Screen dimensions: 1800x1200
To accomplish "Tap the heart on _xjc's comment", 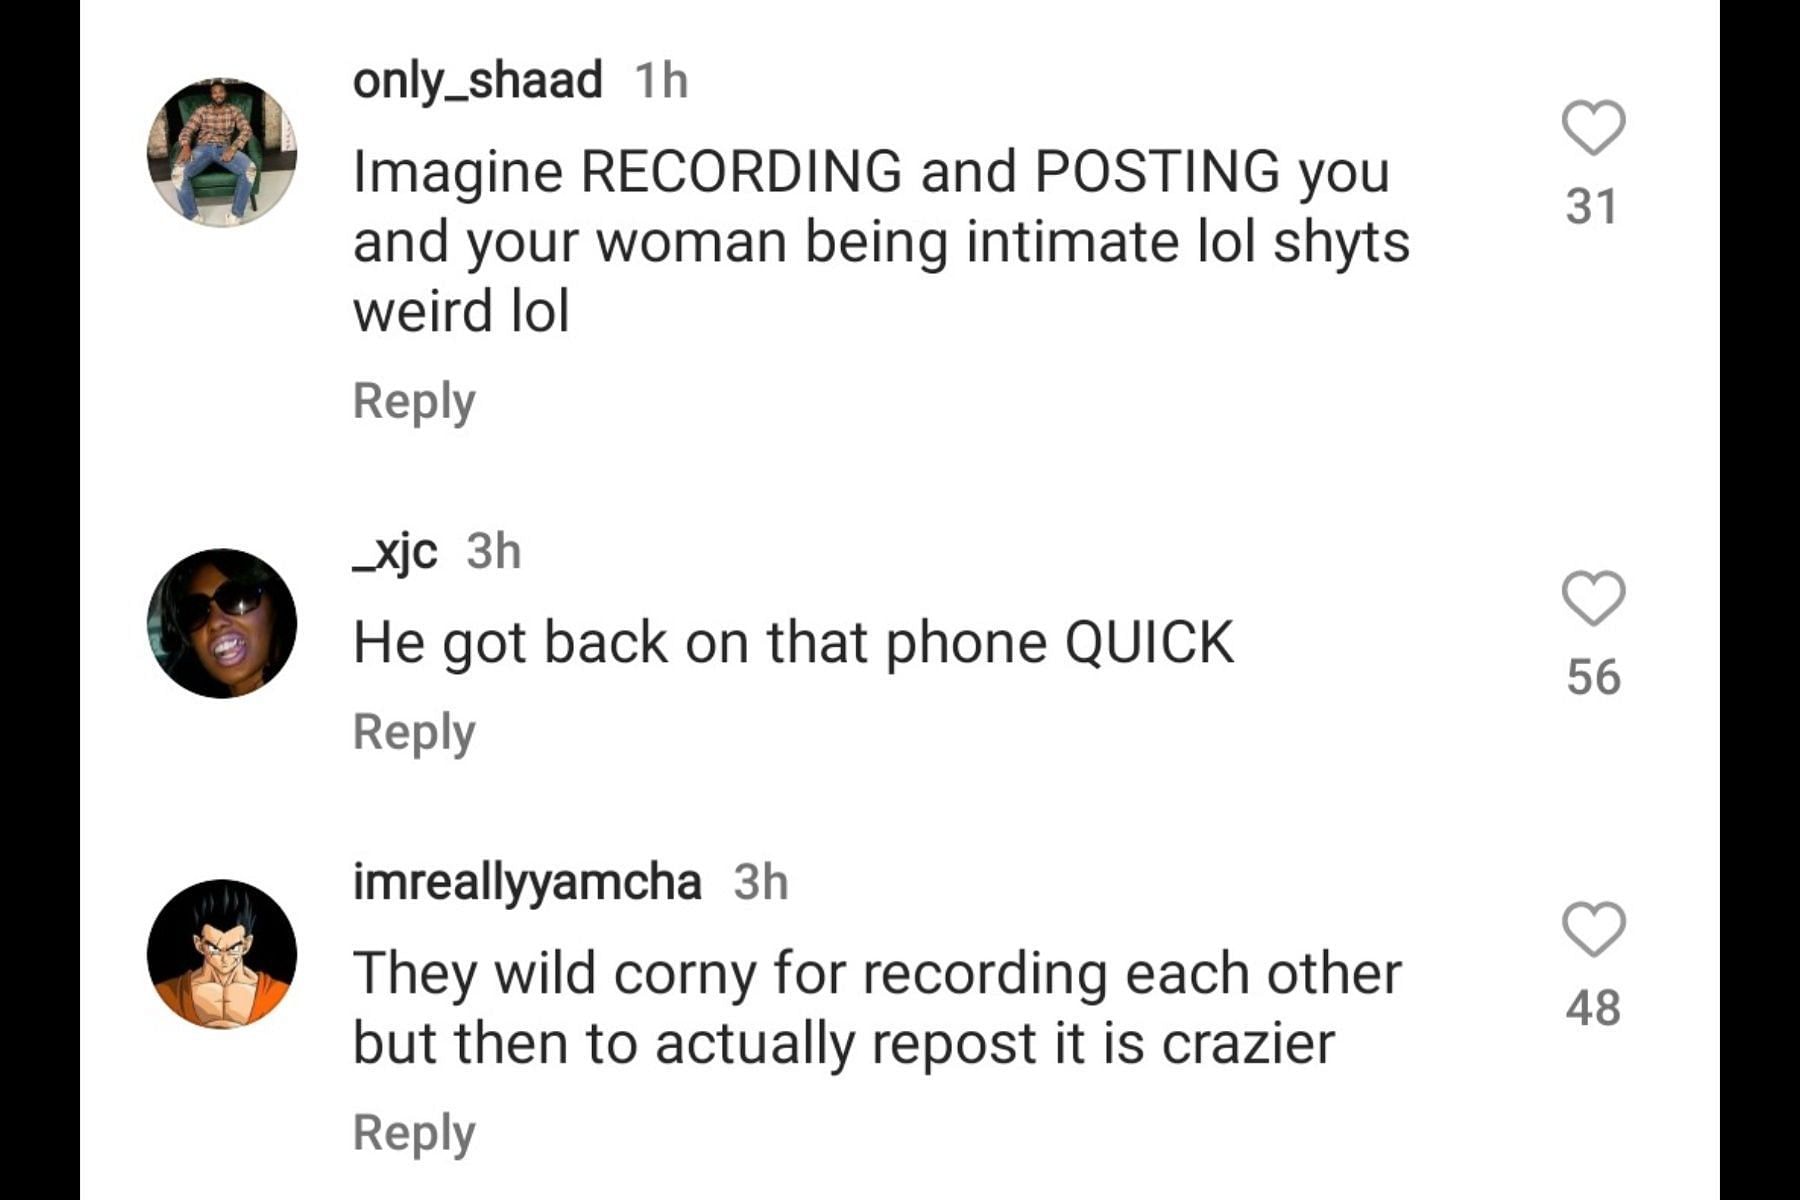I will 1593,598.
